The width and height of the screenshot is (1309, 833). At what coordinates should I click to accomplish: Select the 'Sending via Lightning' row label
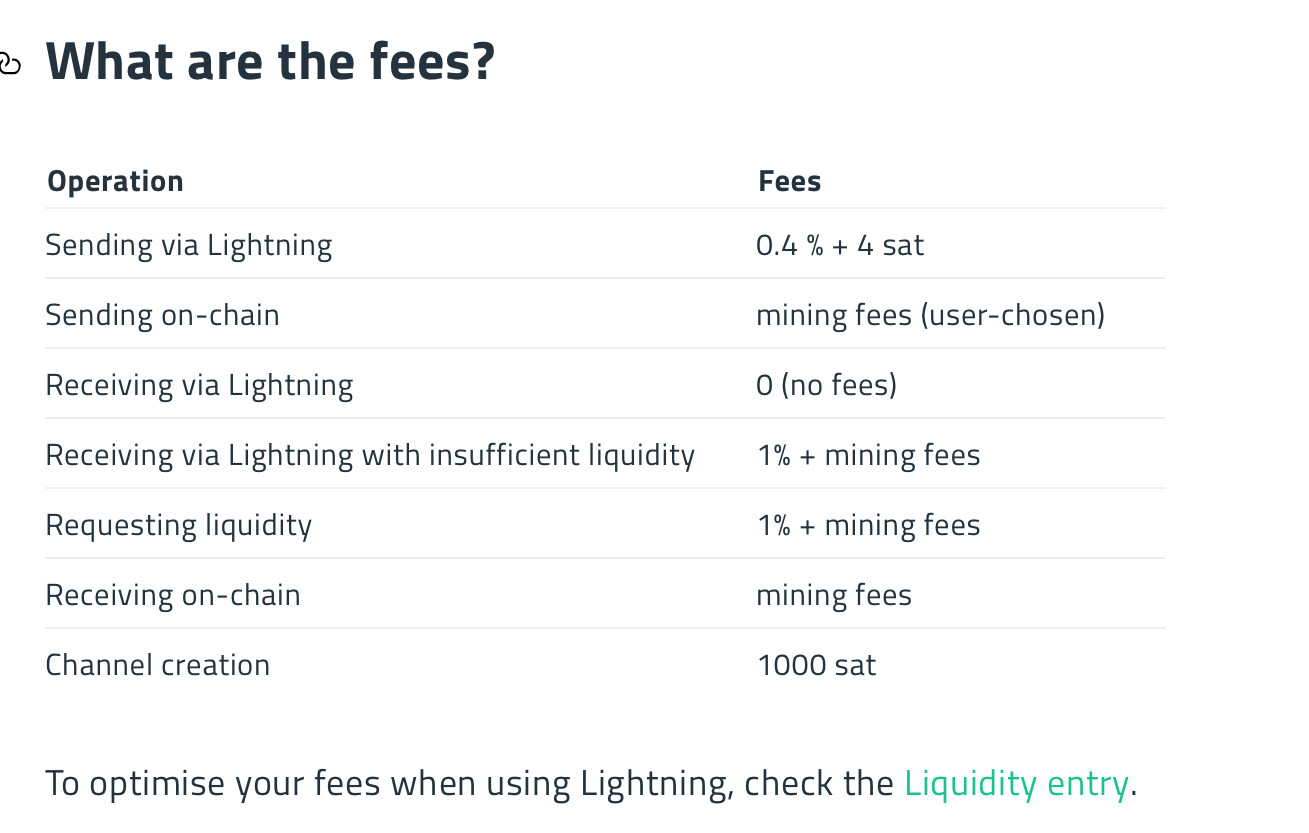[x=189, y=245]
